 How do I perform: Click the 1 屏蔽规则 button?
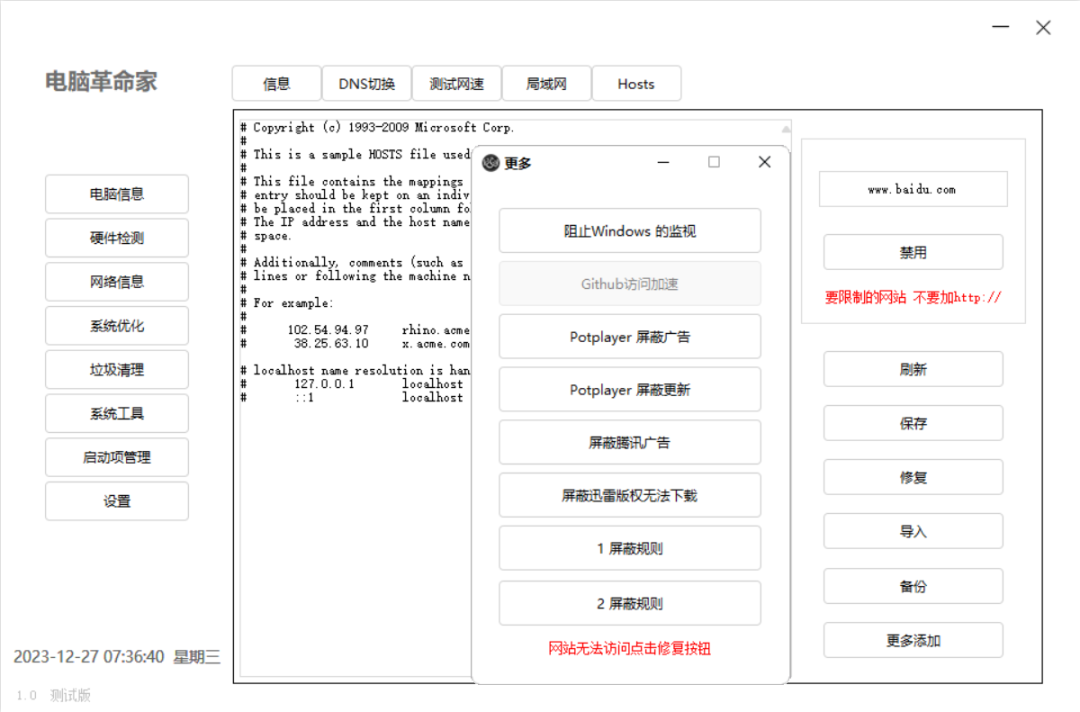coord(630,549)
